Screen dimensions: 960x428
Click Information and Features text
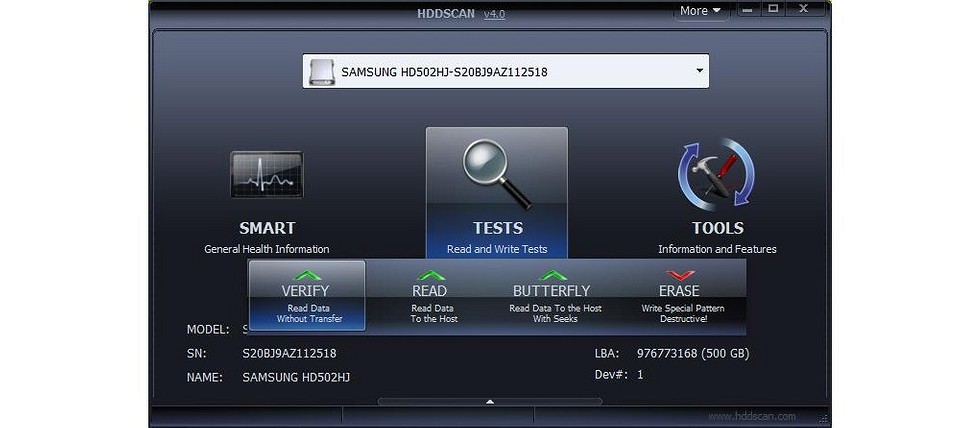click(x=717, y=249)
